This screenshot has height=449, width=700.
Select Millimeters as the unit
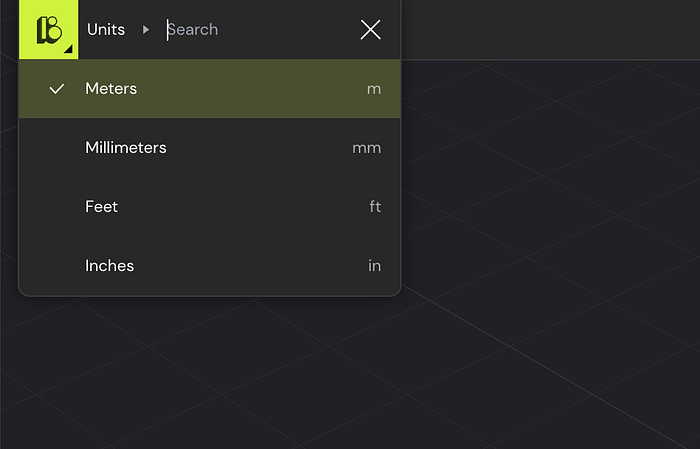pyautogui.click(x=210, y=148)
